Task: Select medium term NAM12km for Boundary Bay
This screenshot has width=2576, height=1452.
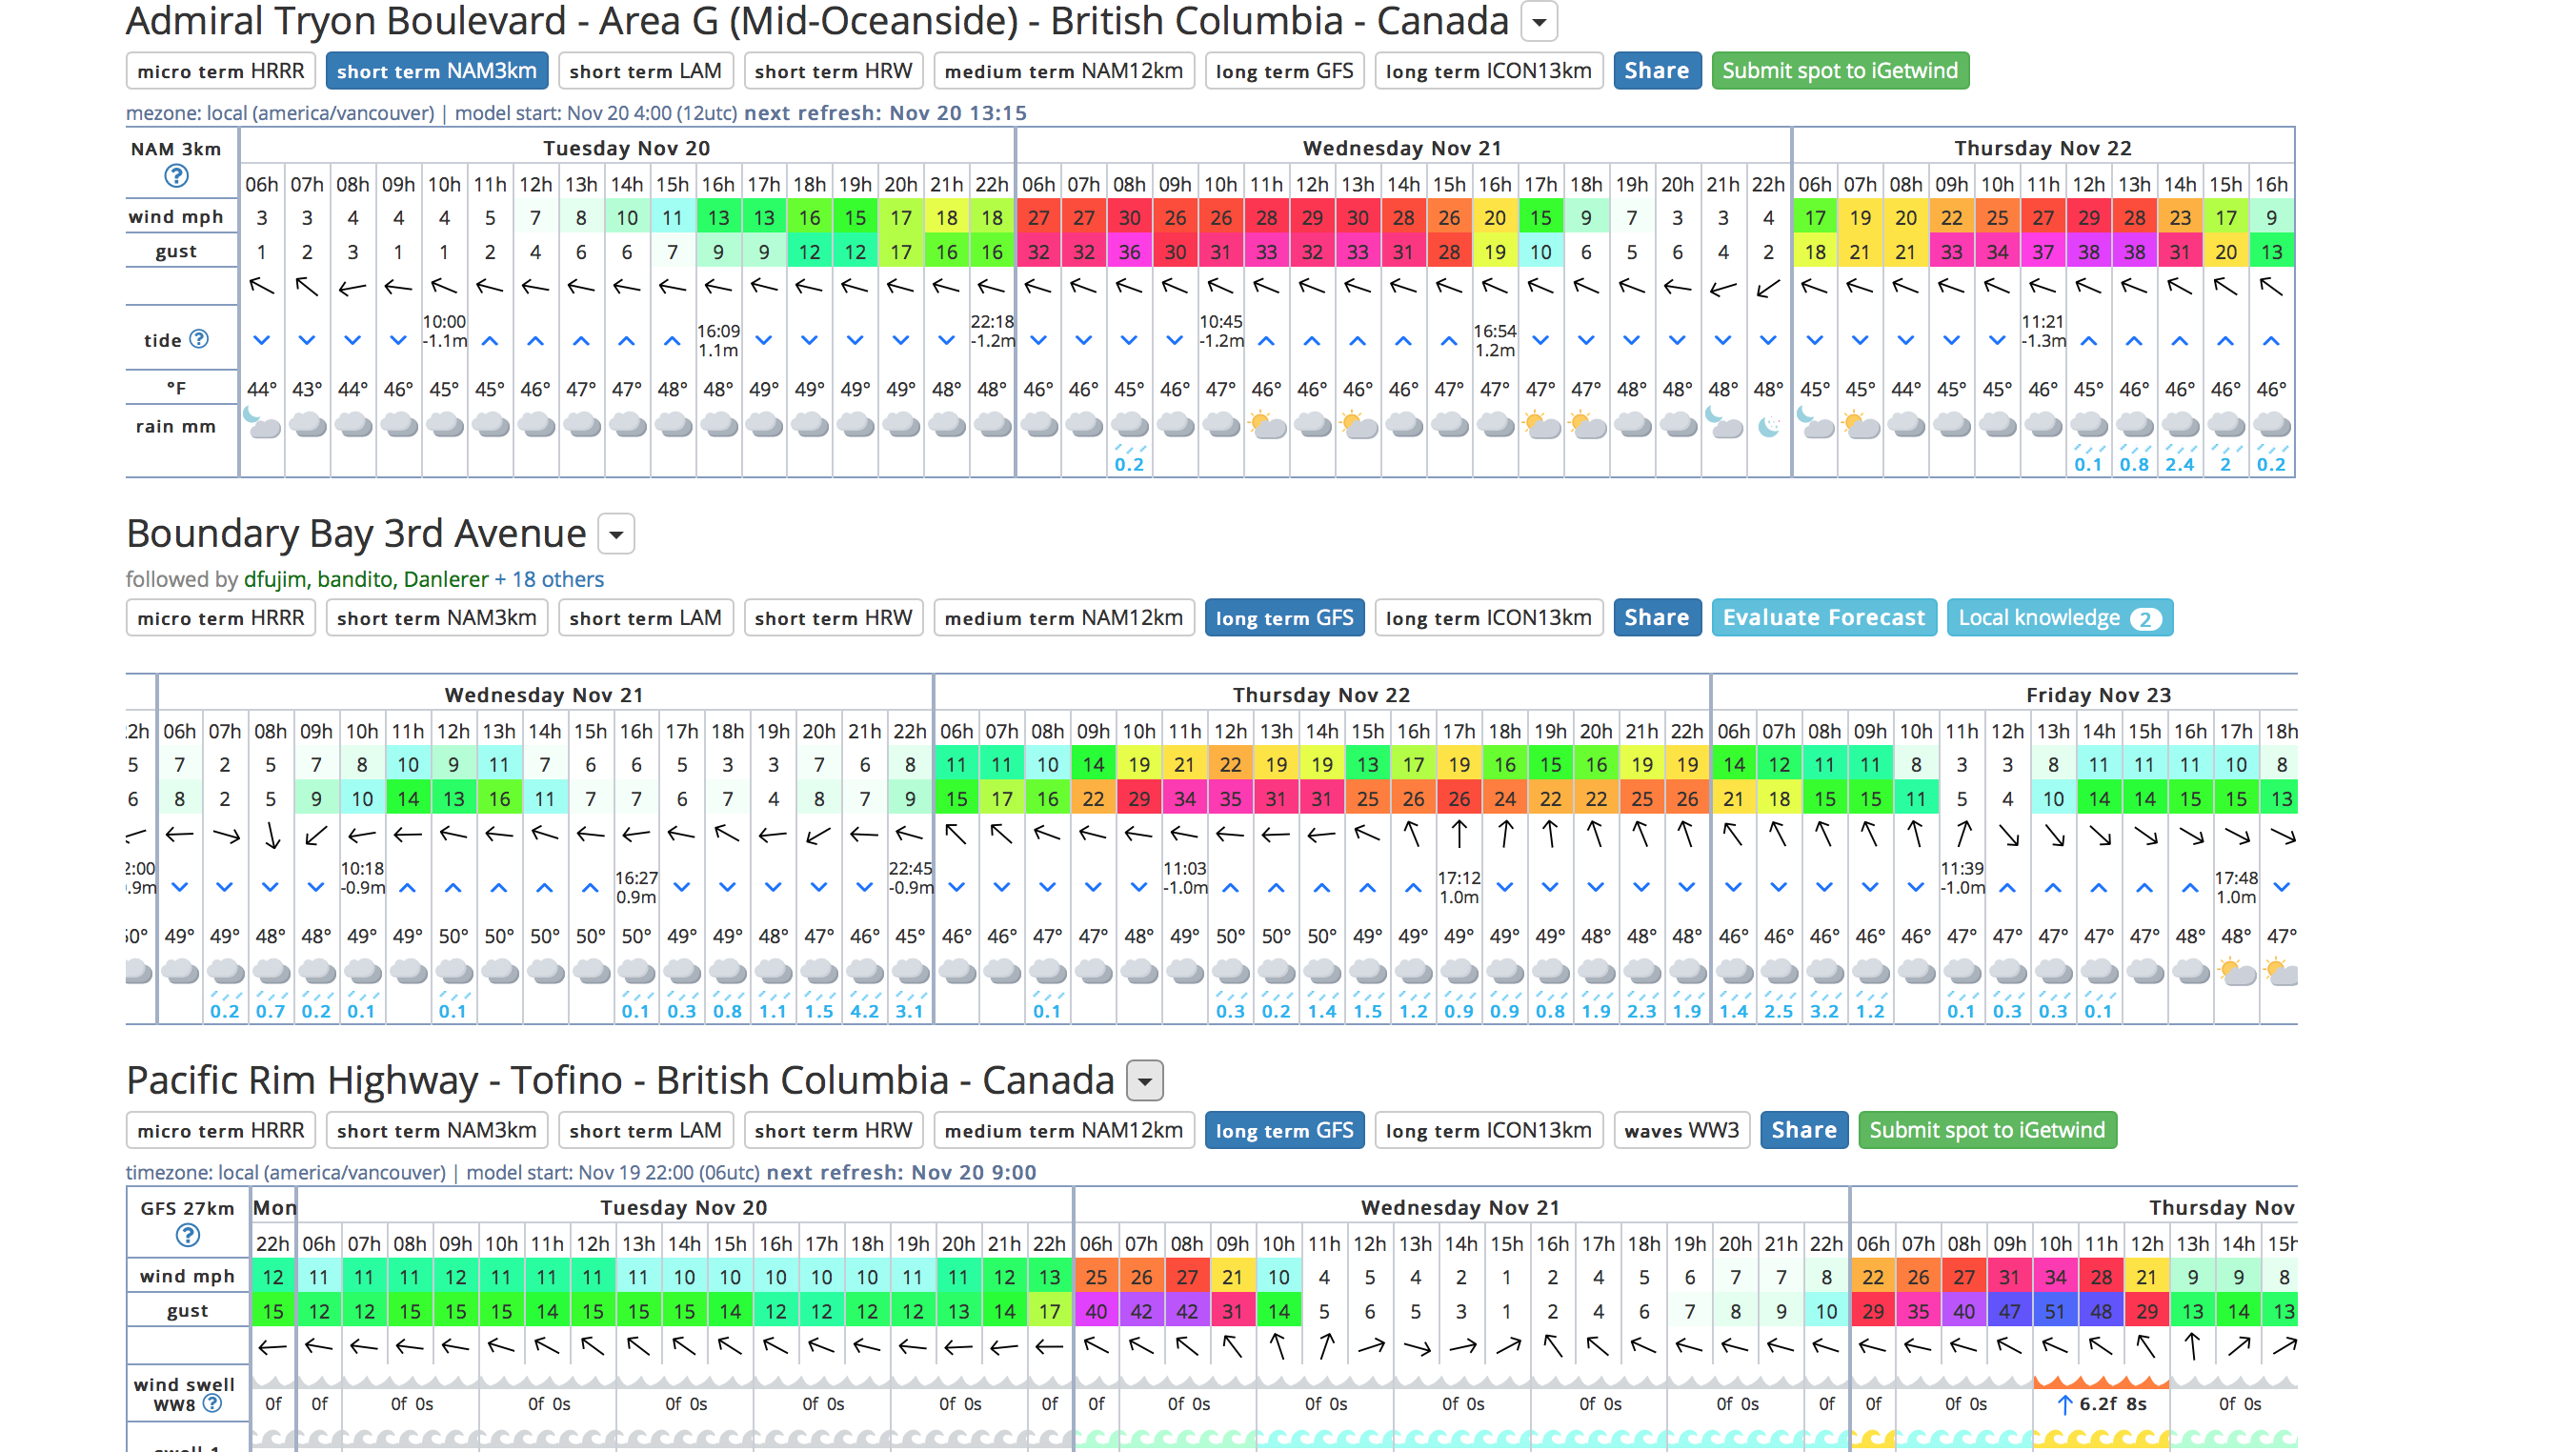Action: click(1064, 618)
